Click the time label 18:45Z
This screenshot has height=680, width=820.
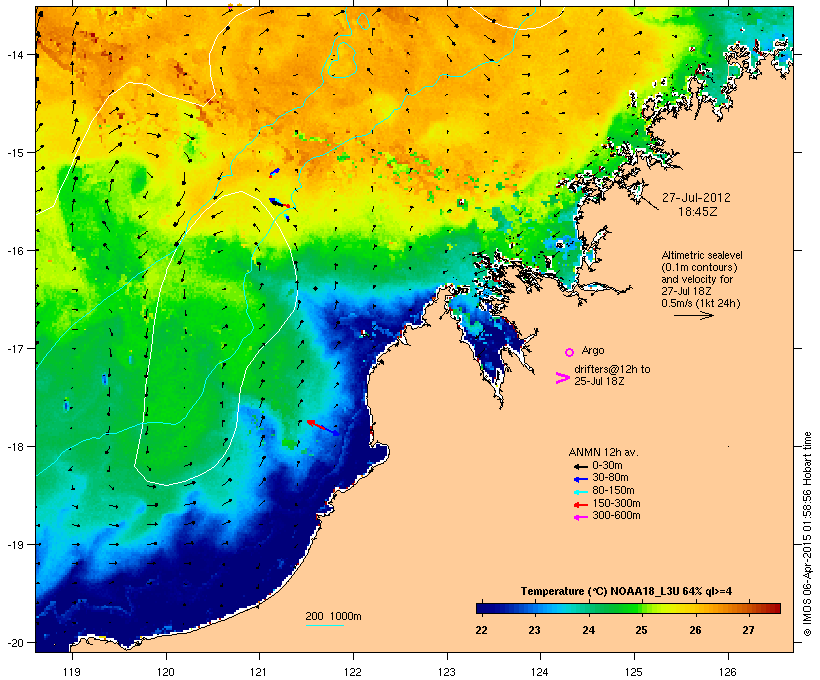tap(698, 212)
